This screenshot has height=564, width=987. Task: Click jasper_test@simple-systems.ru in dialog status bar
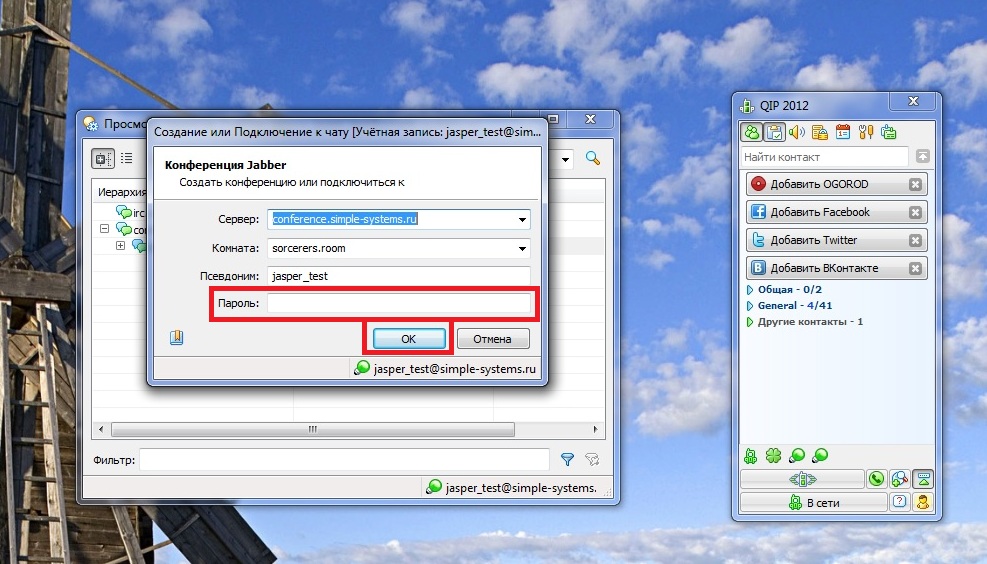click(454, 369)
